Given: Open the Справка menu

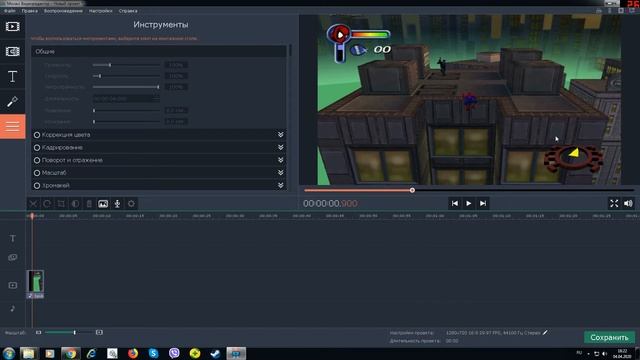Looking at the screenshot, I should tap(128, 11).
